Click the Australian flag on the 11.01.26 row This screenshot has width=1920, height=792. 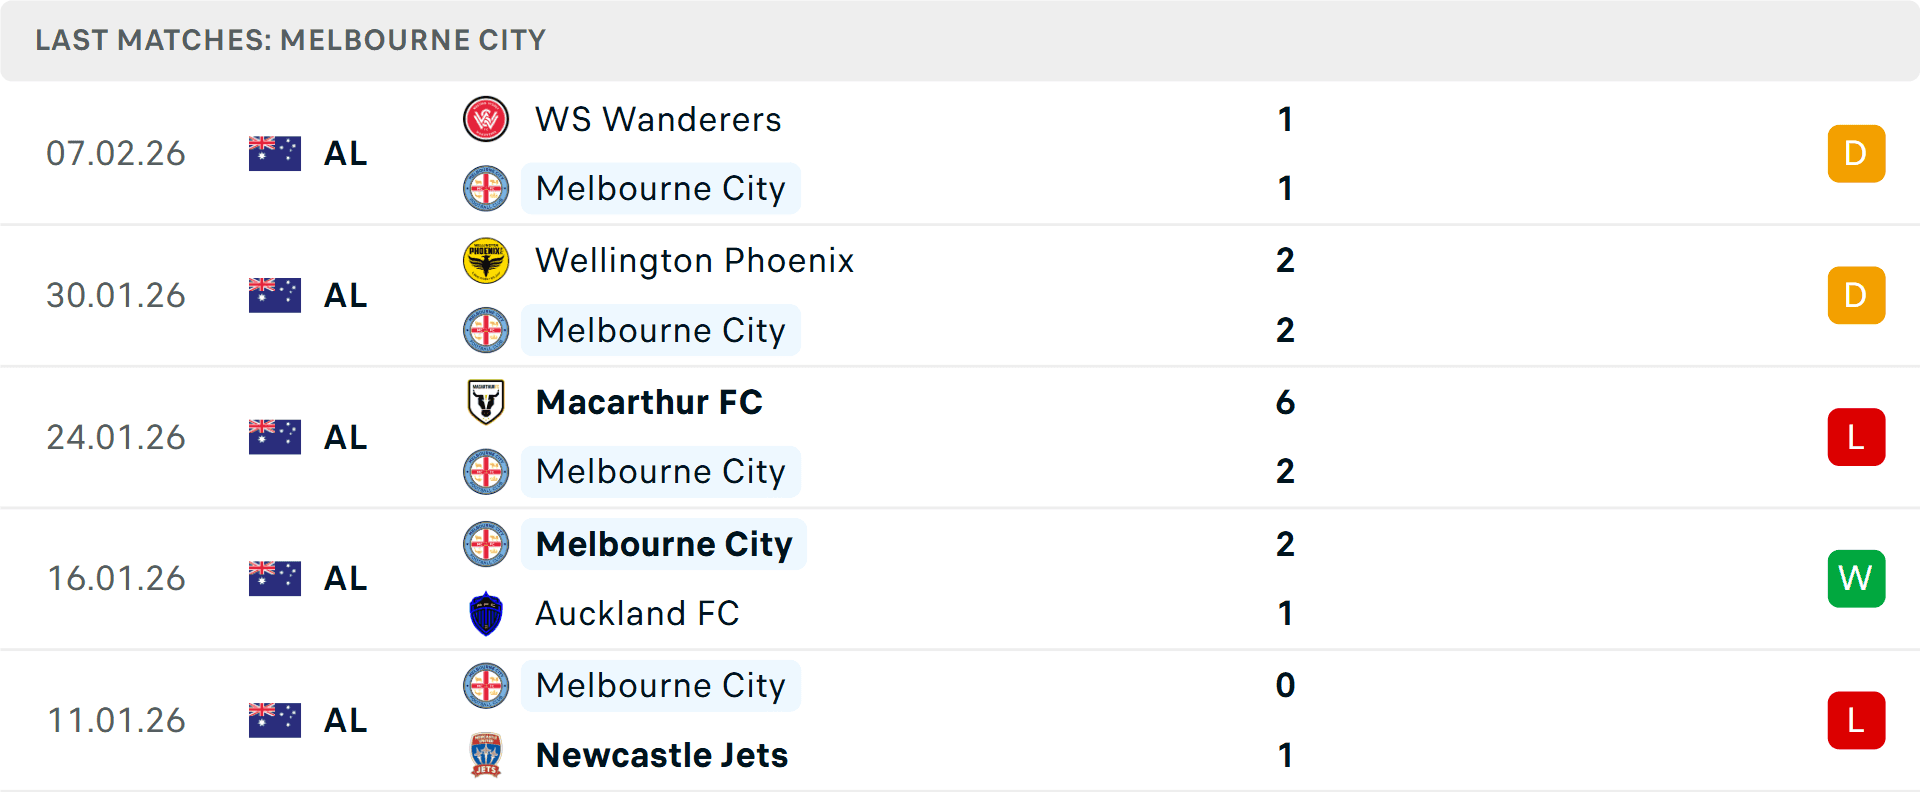[274, 720]
